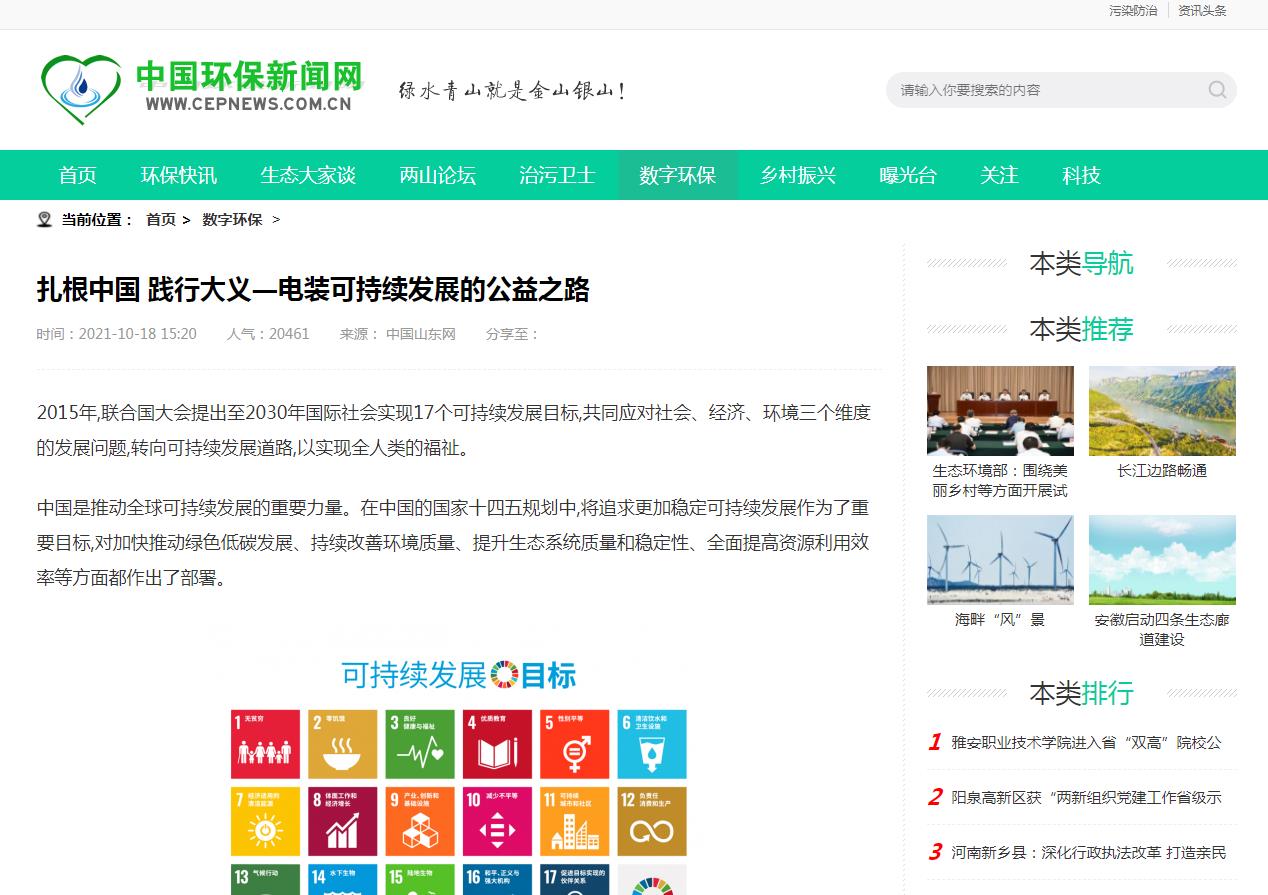Click SDG tile 15 陆地生物
1268x895 pixels.
point(420,880)
